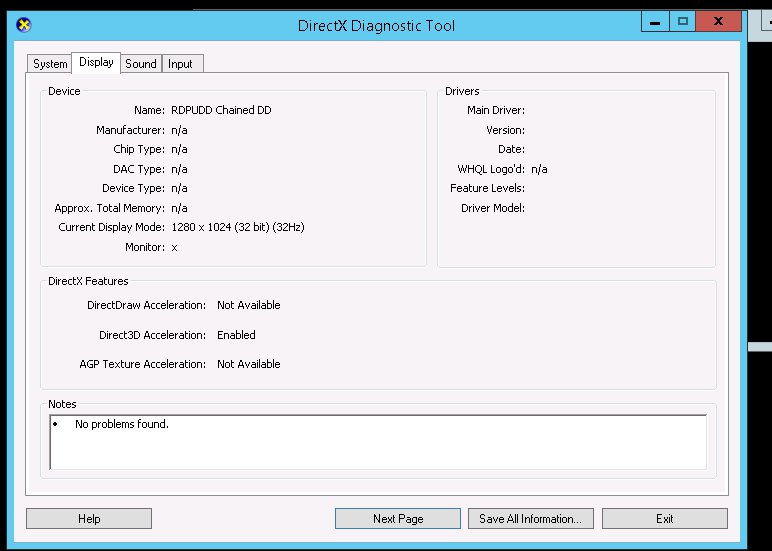772x551 pixels.
Task: Click display mode value '1280 x 1024 (32 bit) (32Hz)'
Action: click(x=238, y=227)
